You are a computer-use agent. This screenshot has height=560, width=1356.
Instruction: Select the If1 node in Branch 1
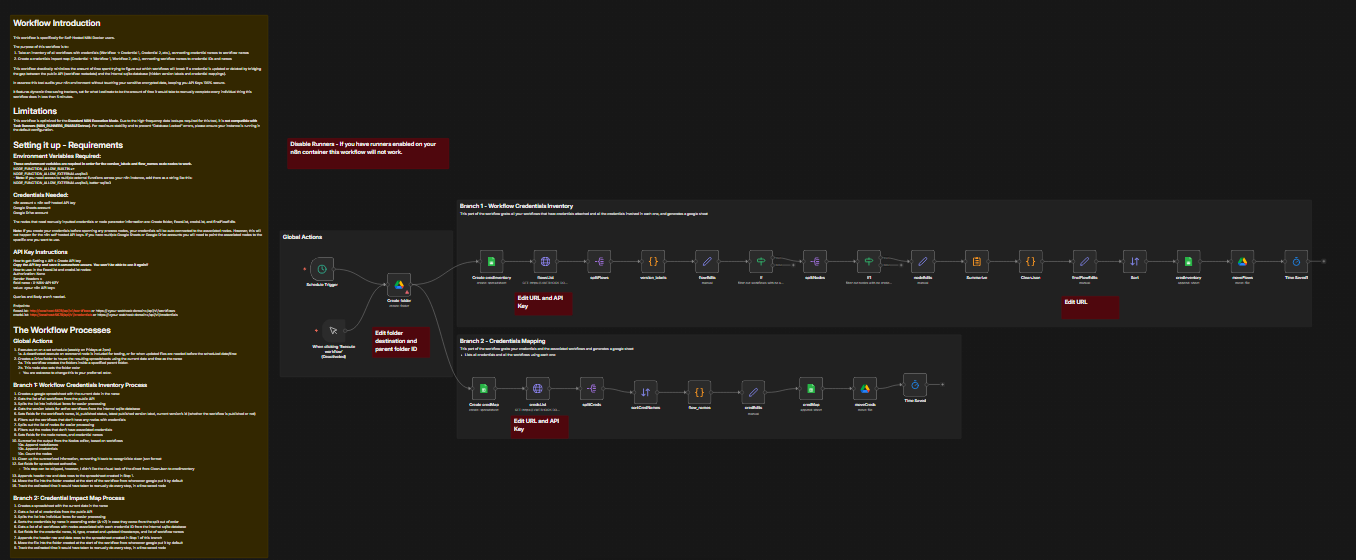pyautogui.click(x=870, y=261)
